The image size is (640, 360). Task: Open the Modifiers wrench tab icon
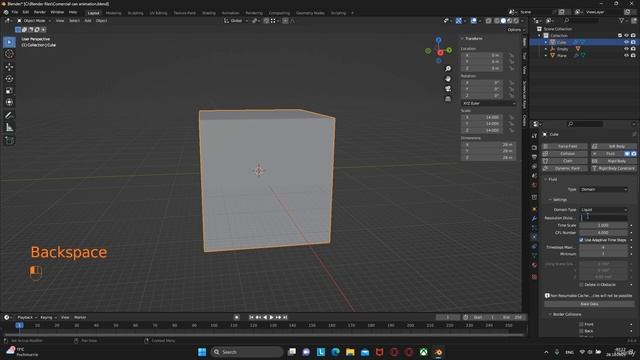tap(534, 219)
